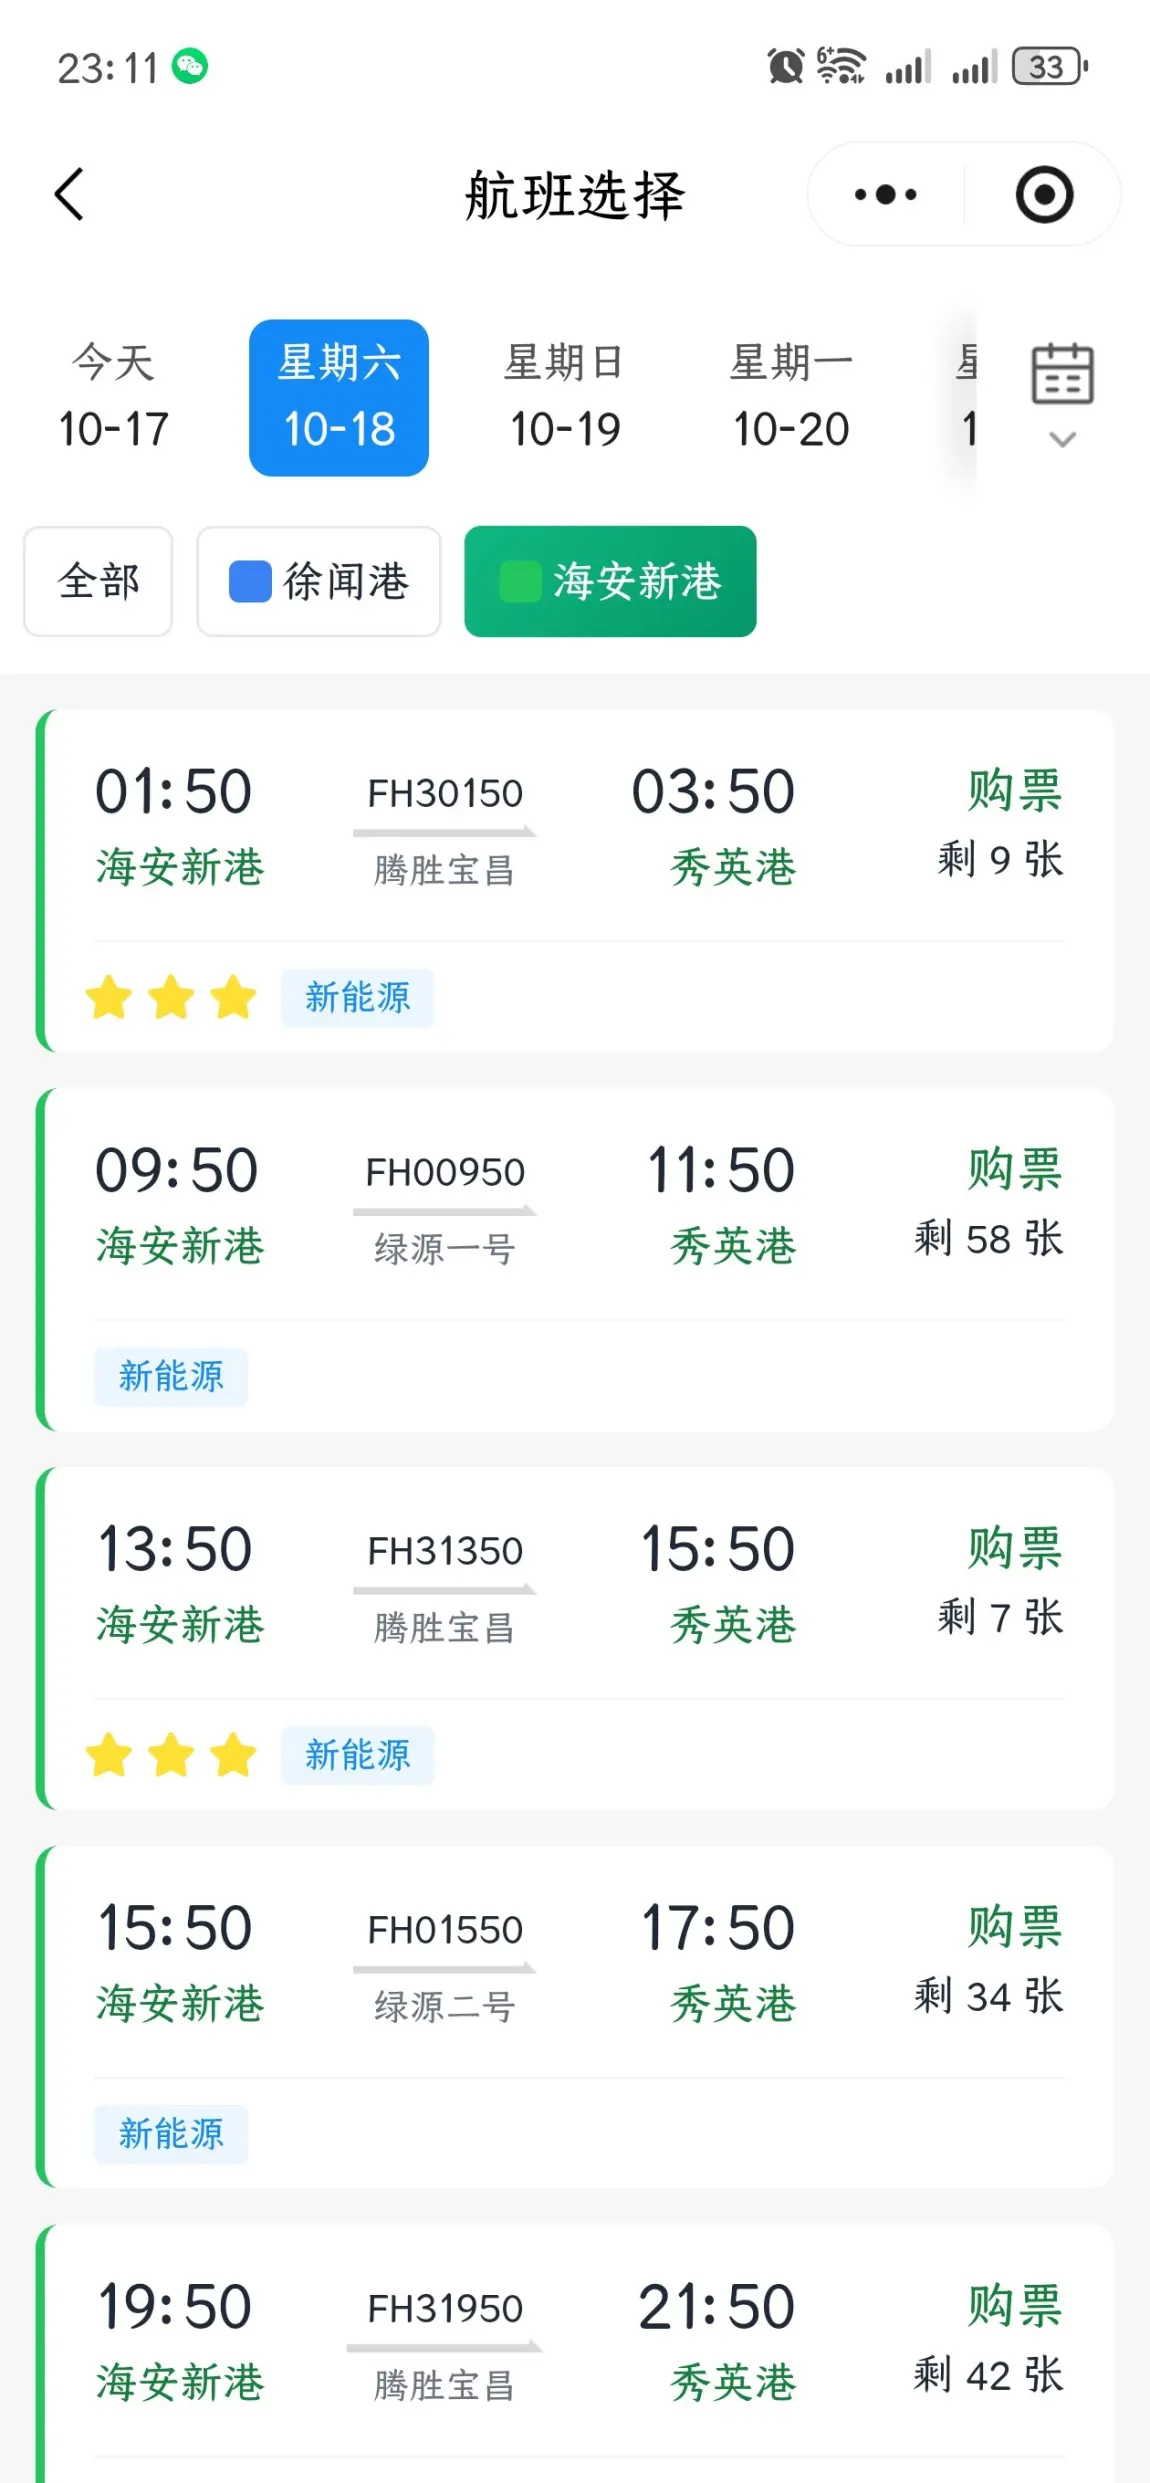Select the 全部 port filter

tap(98, 581)
